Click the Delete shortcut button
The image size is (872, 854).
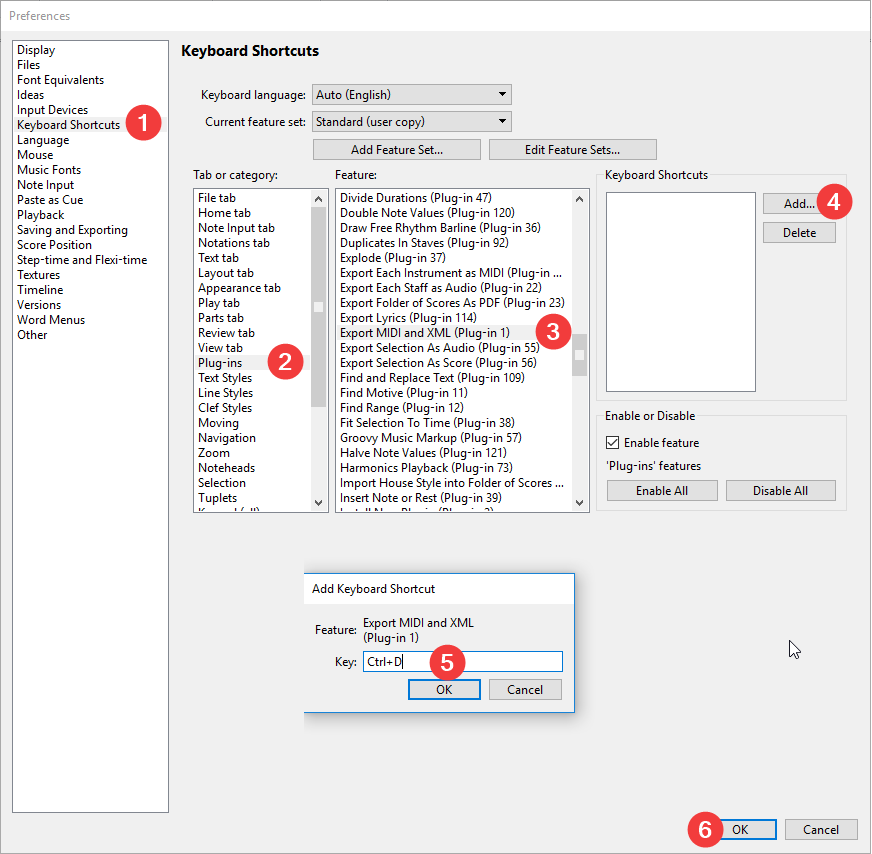[799, 233]
